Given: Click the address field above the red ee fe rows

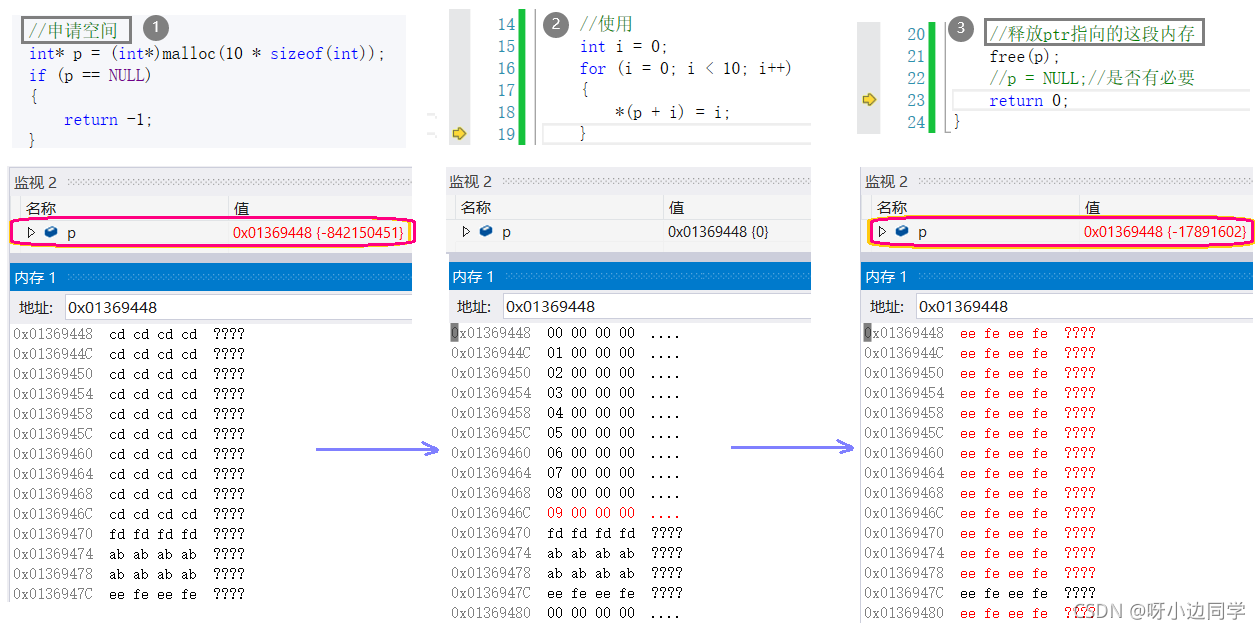Looking at the screenshot, I should tap(1084, 307).
